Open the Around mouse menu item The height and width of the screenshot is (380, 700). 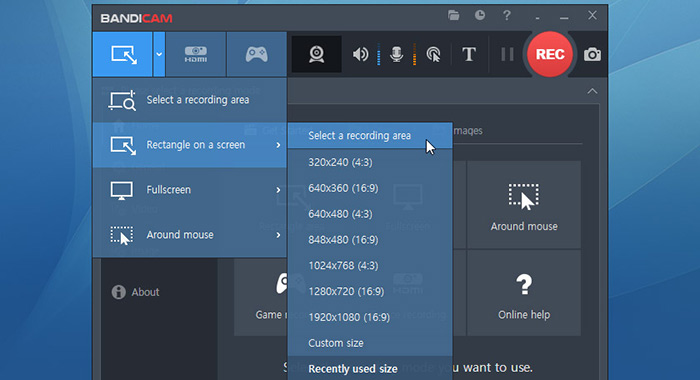tap(190, 235)
